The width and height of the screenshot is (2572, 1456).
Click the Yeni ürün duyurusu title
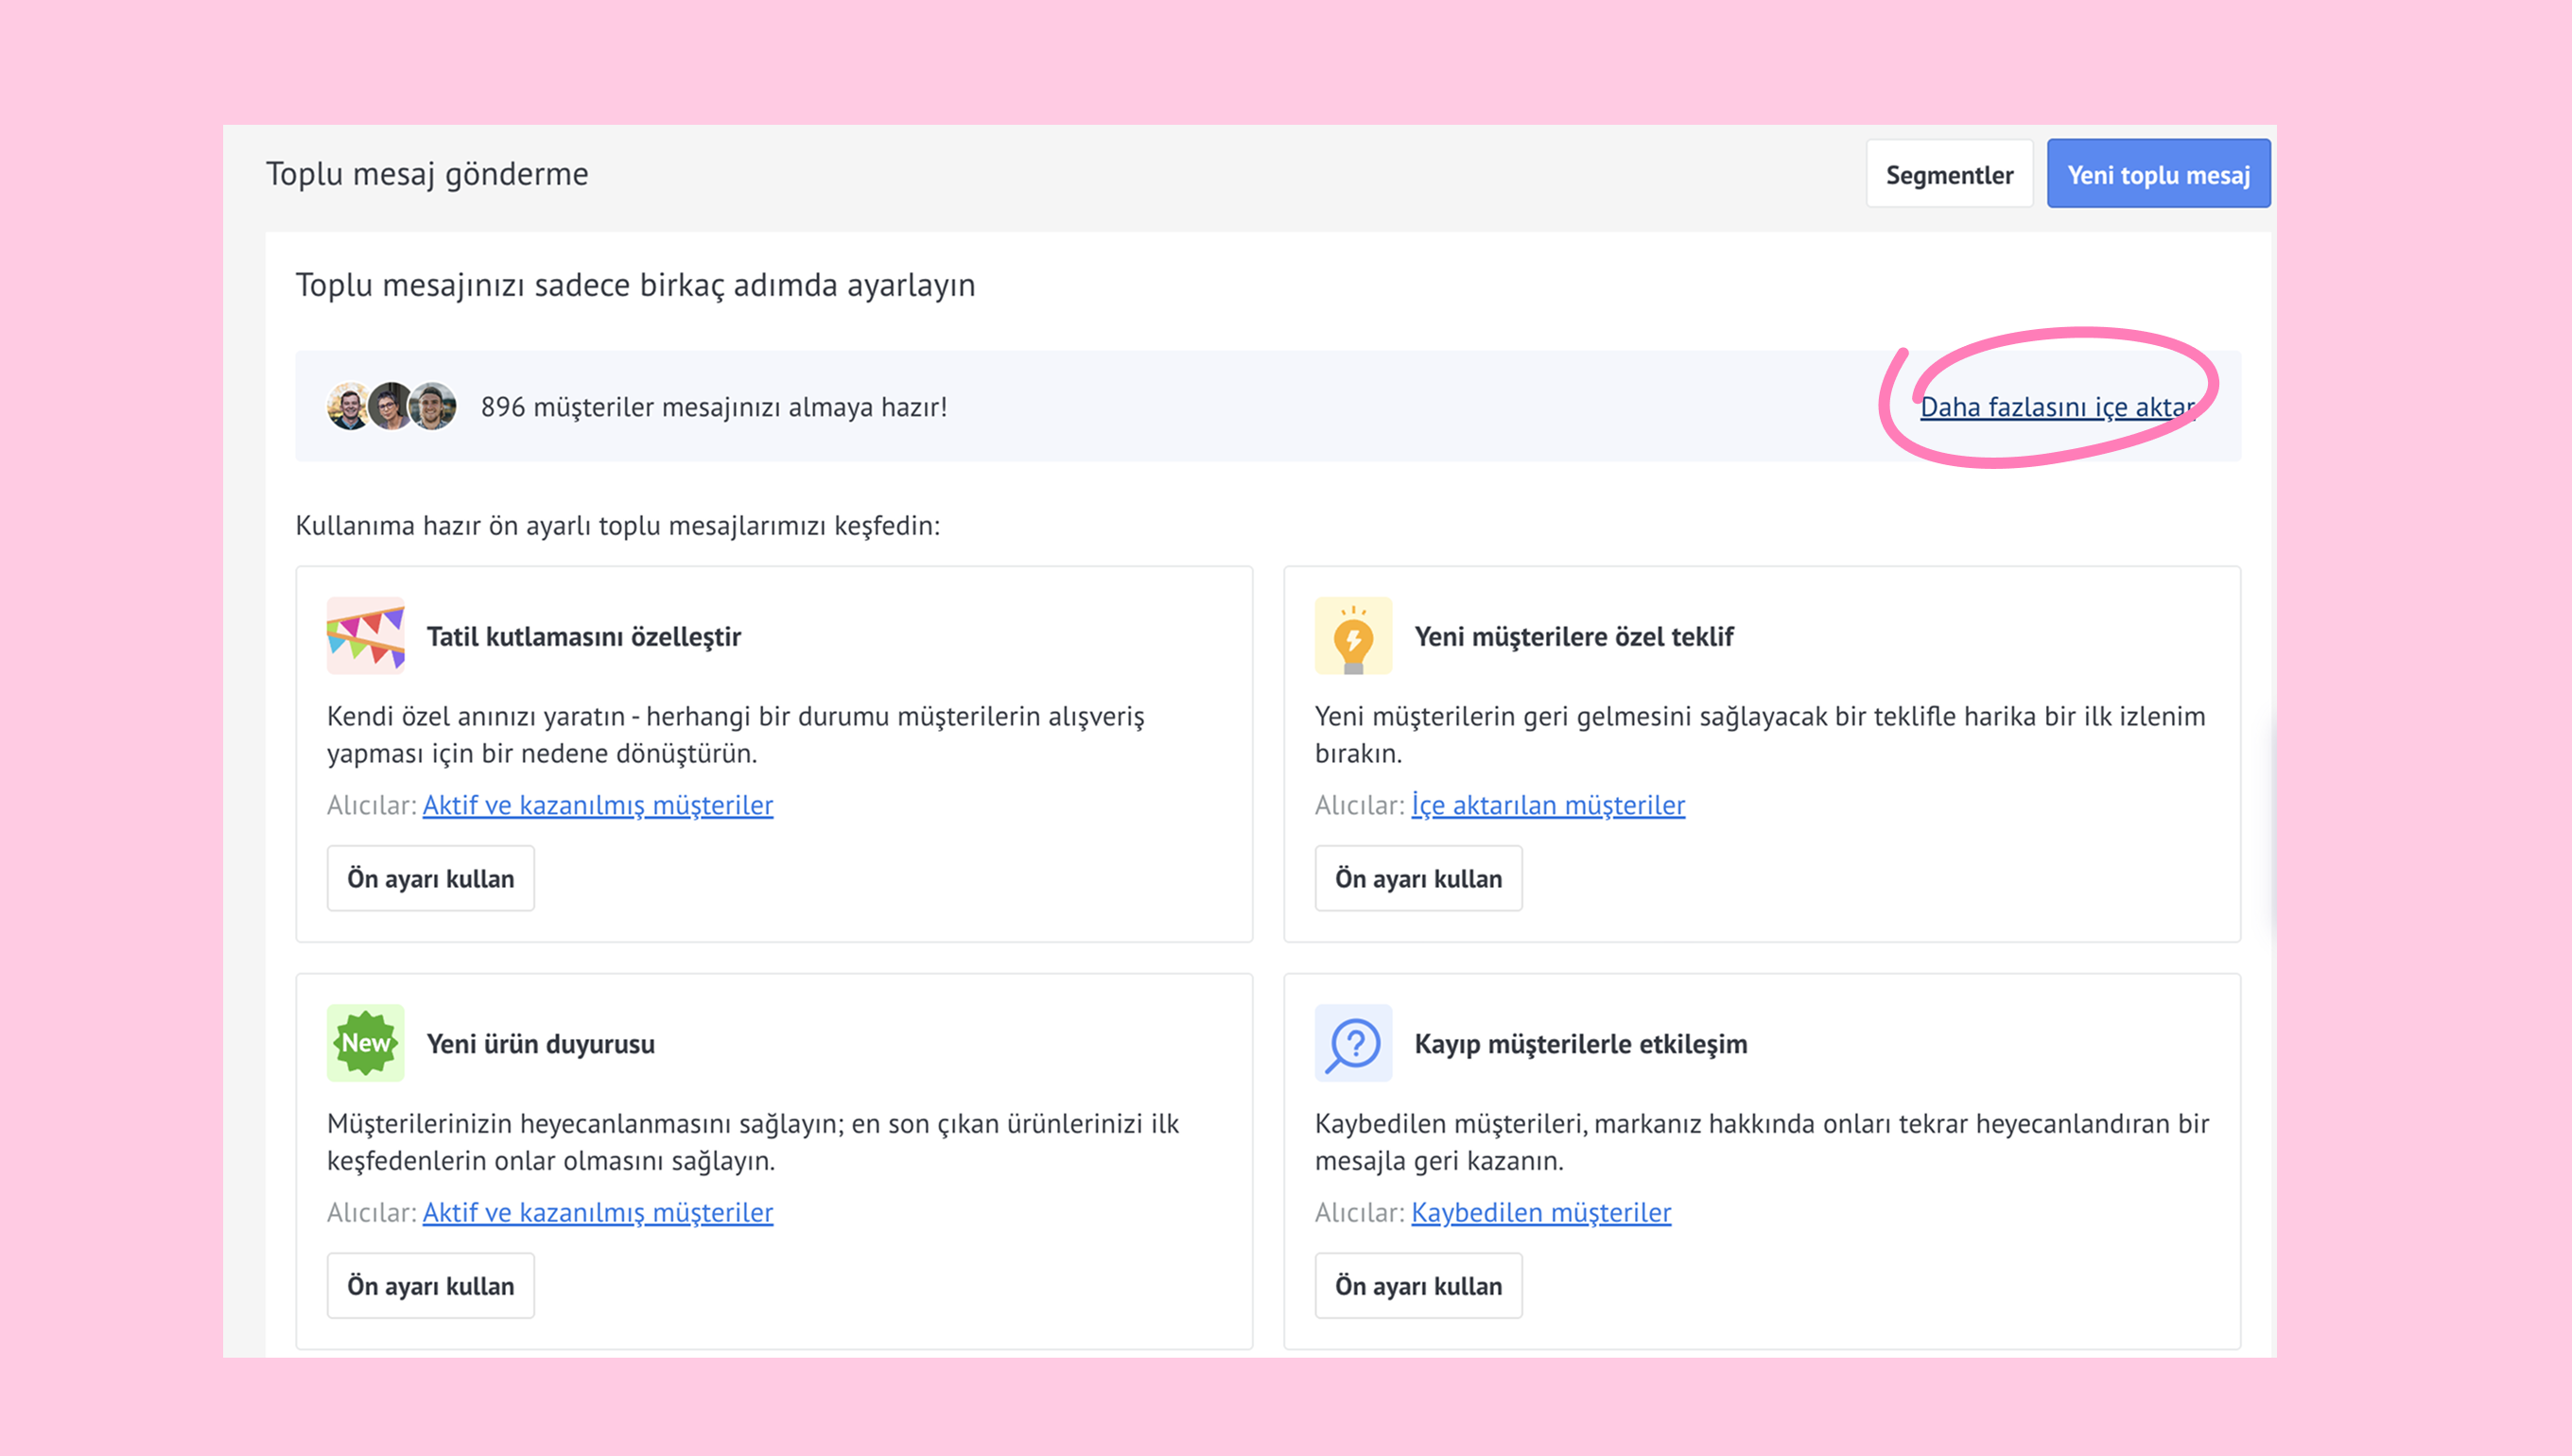tap(541, 1044)
